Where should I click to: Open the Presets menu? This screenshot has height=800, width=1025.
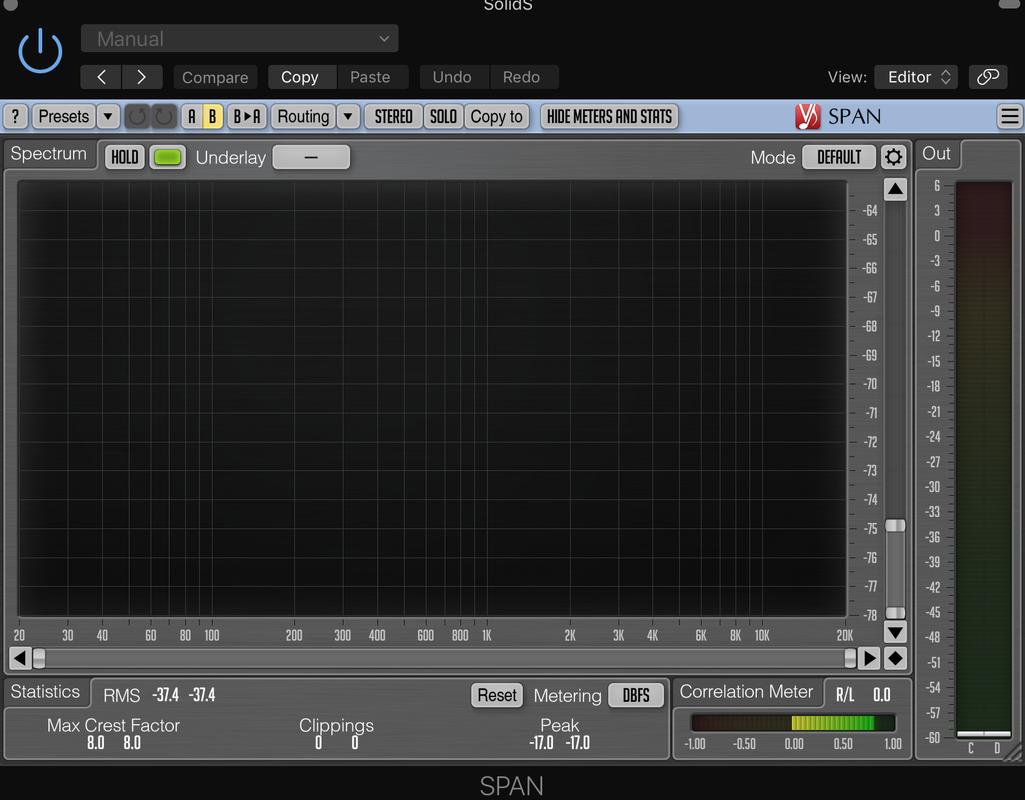[63, 117]
